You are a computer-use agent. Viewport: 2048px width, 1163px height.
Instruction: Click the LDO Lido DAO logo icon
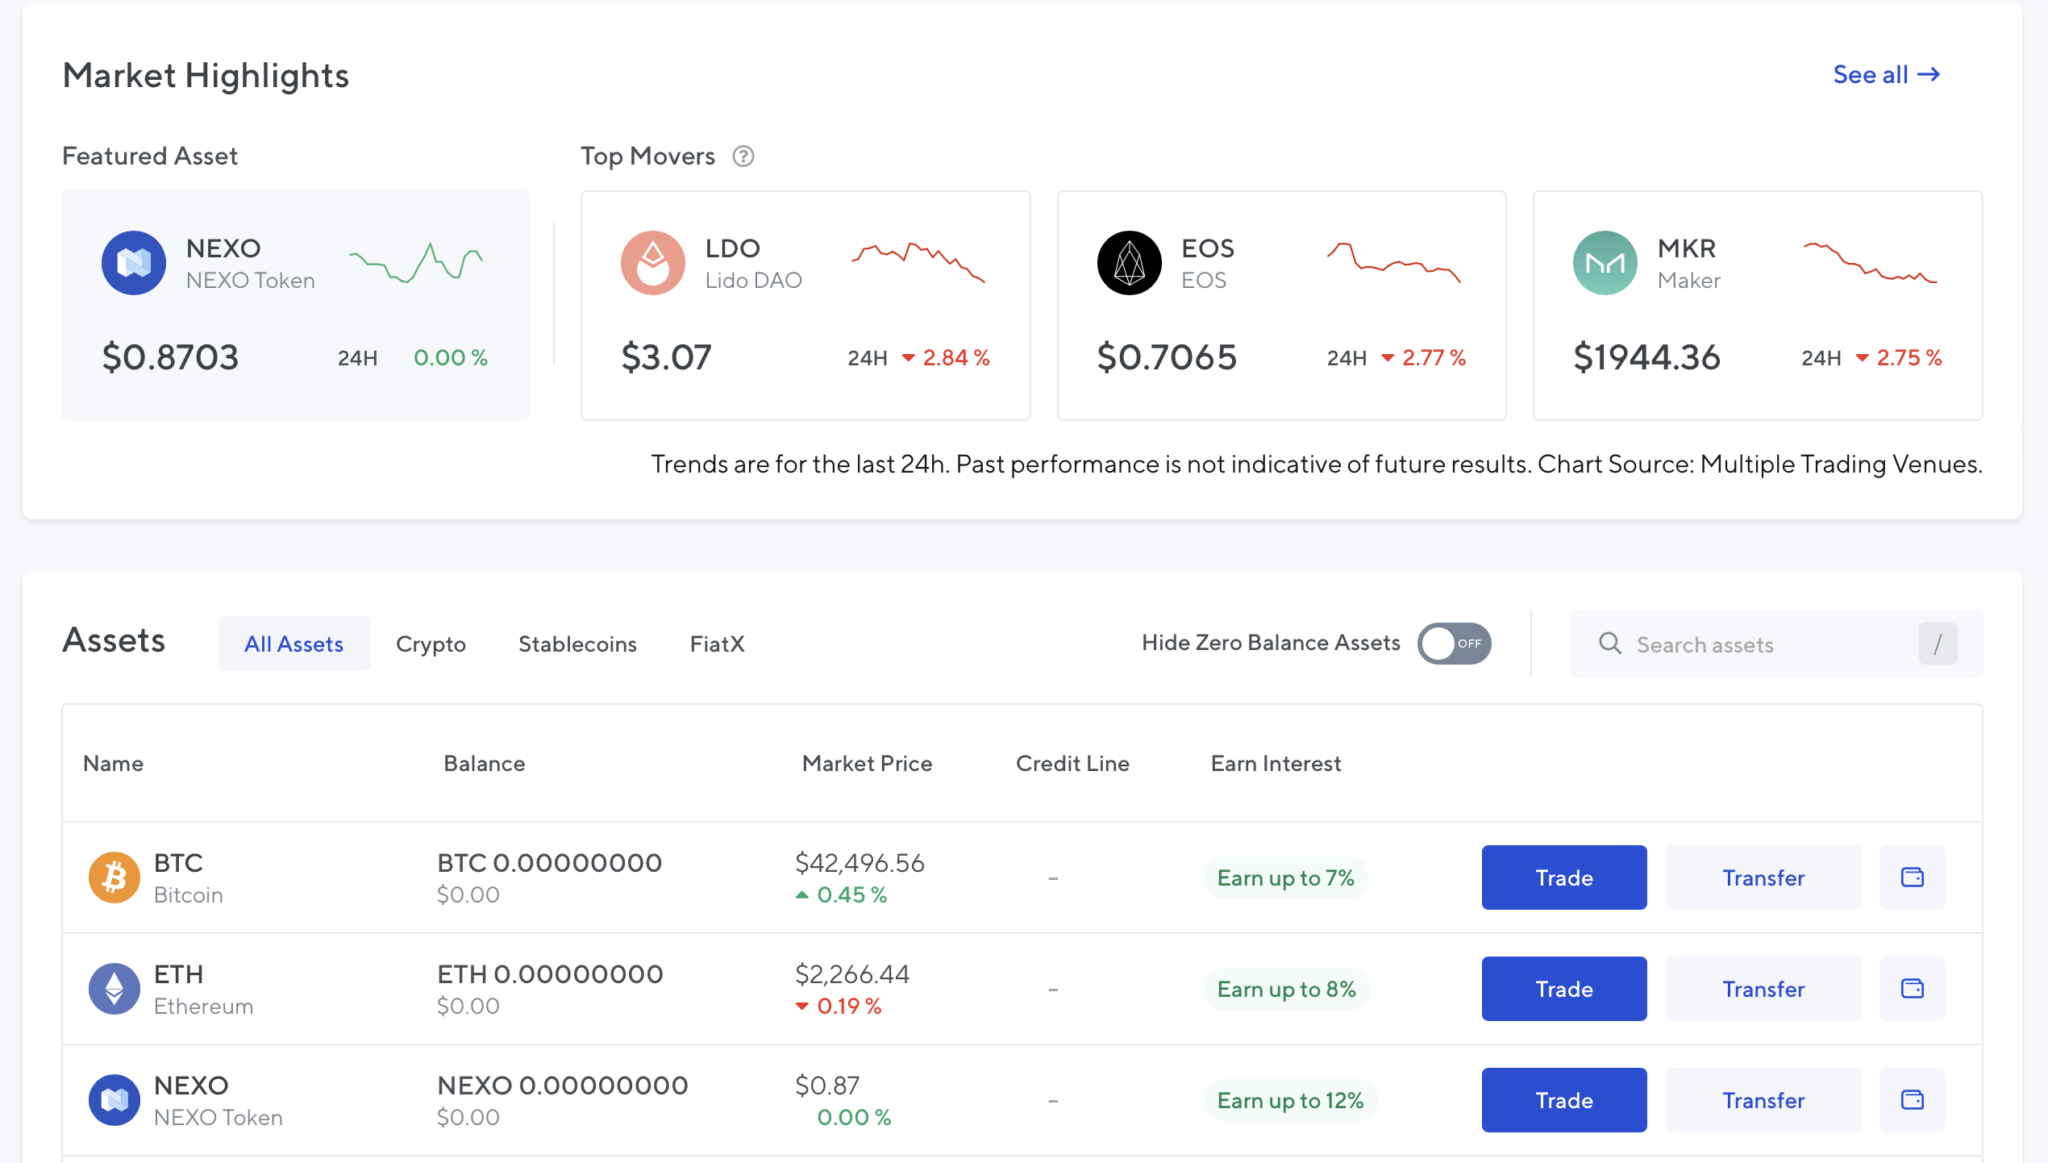(651, 263)
